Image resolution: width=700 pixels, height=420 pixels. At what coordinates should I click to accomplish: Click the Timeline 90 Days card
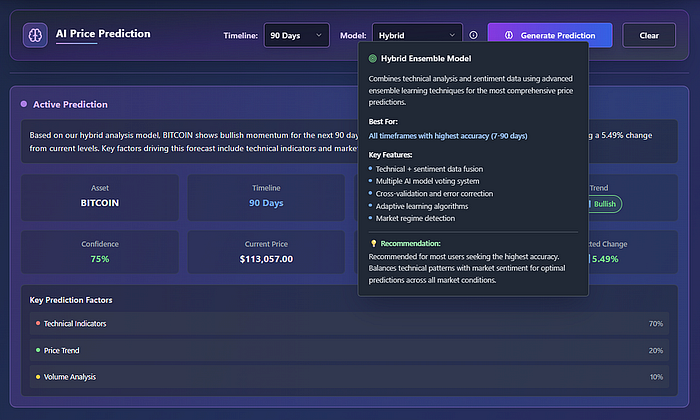[x=266, y=196]
